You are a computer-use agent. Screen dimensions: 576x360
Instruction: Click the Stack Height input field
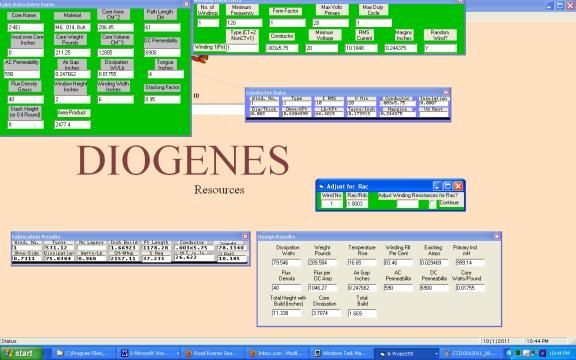[25, 125]
